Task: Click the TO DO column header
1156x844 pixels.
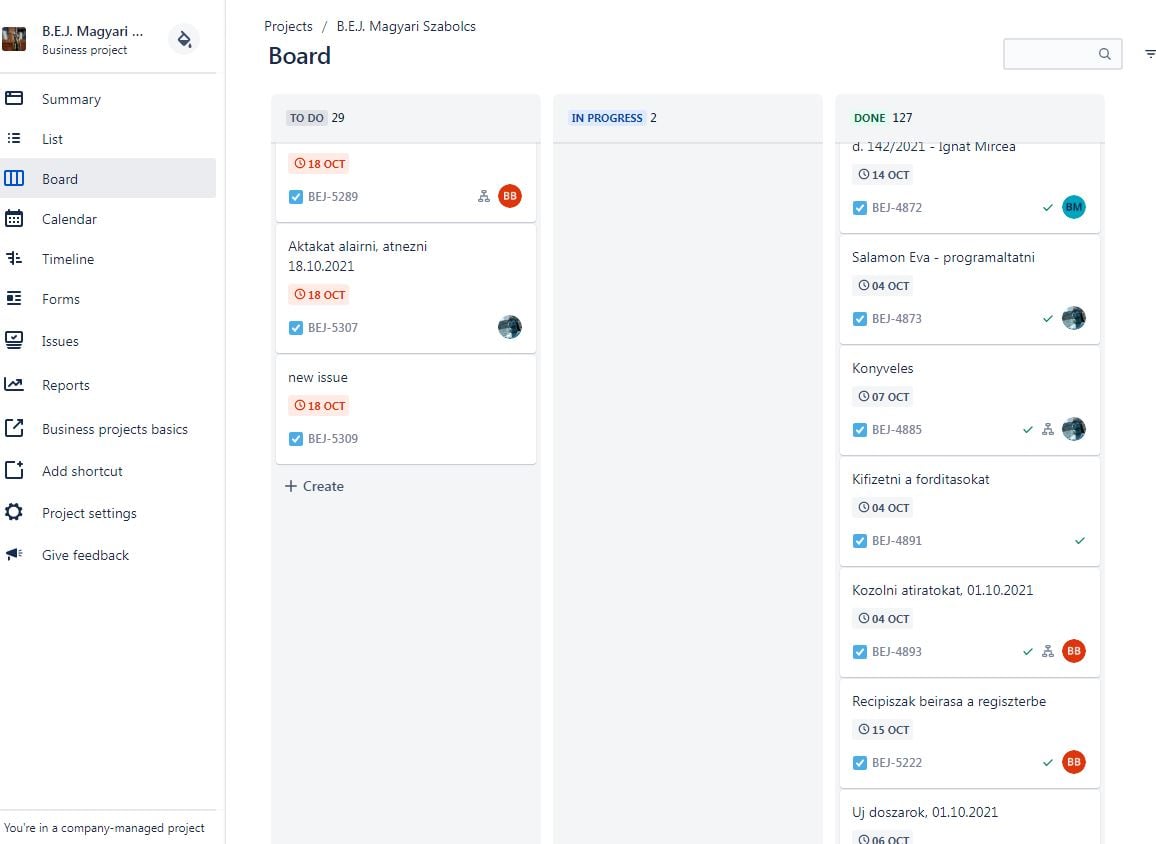Action: coord(405,118)
